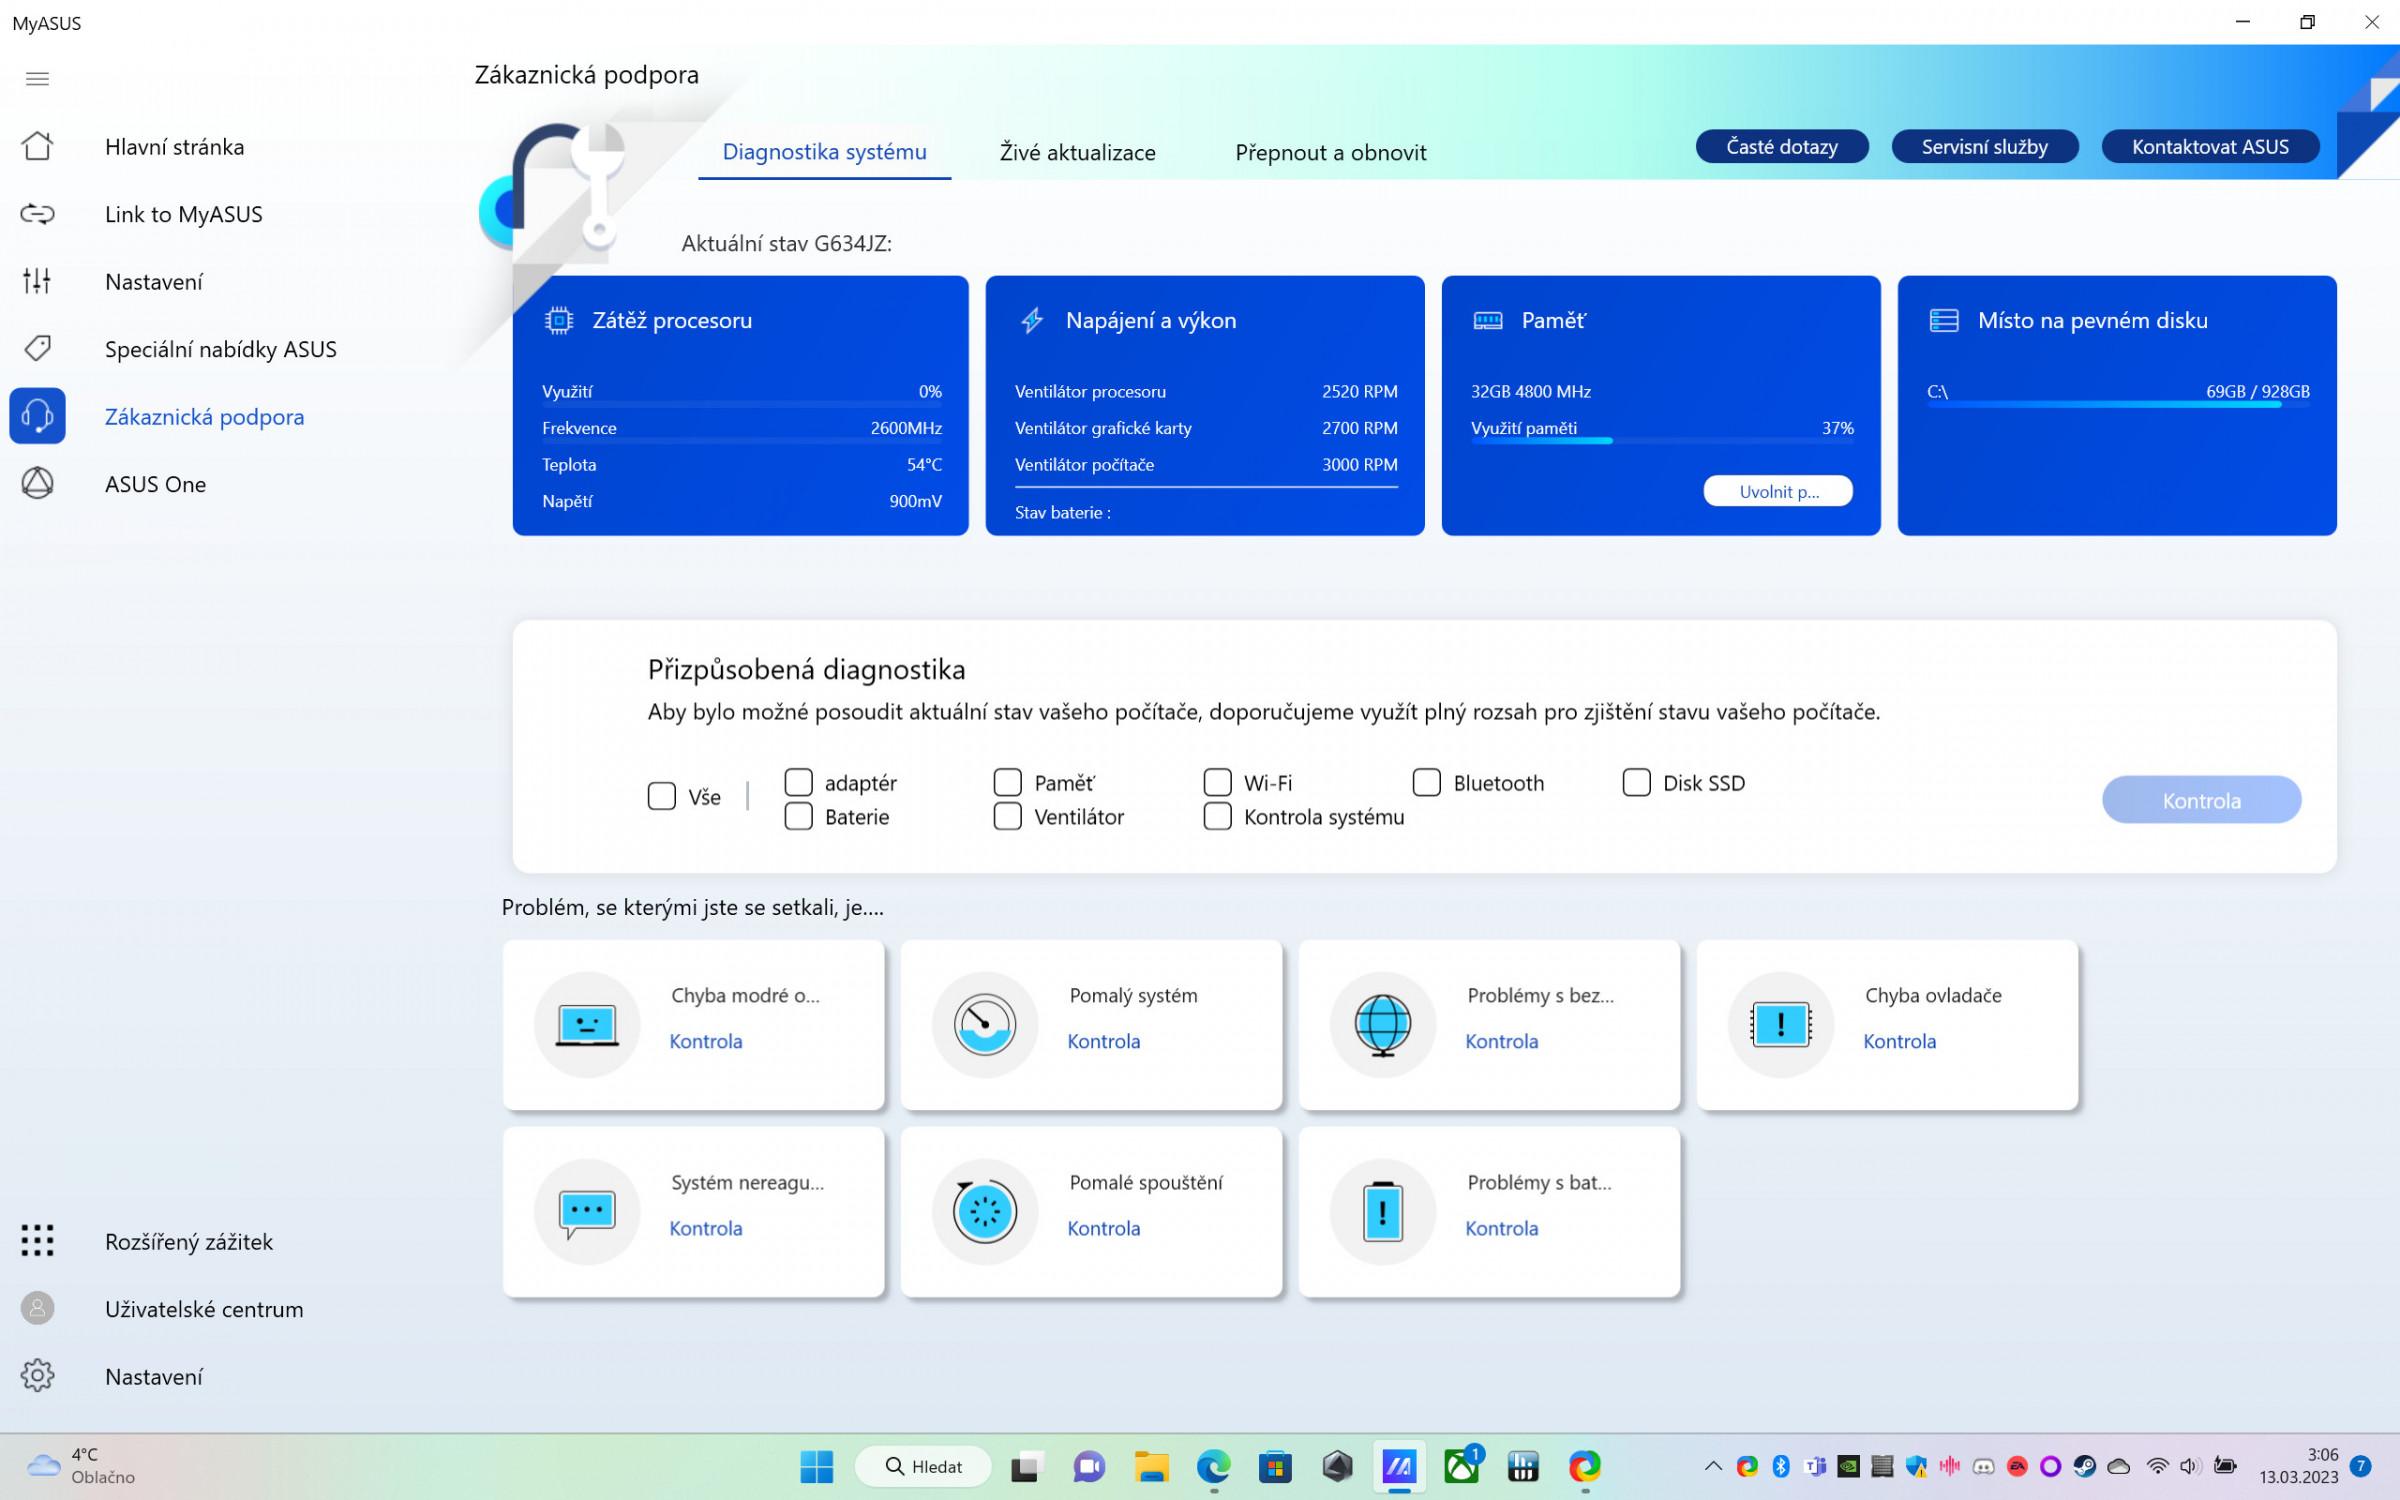Enable the Ventilátor checkbox
2400x1500 pixels.
point(1008,816)
